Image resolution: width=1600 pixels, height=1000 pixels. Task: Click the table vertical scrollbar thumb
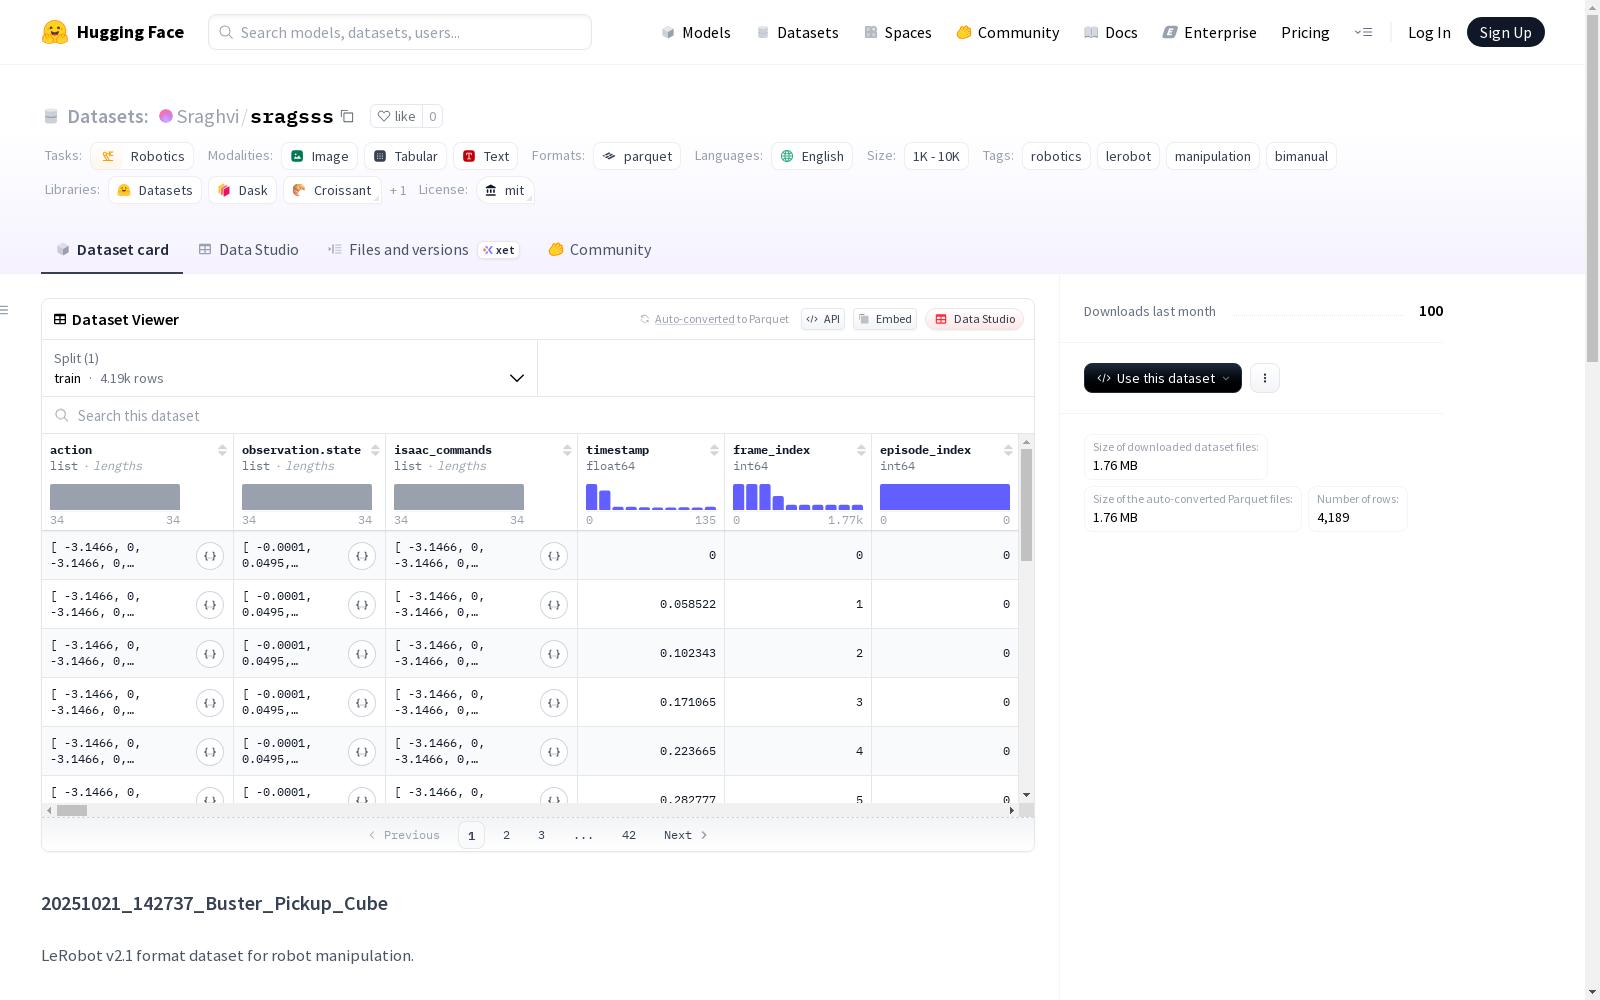tap(1026, 504)
